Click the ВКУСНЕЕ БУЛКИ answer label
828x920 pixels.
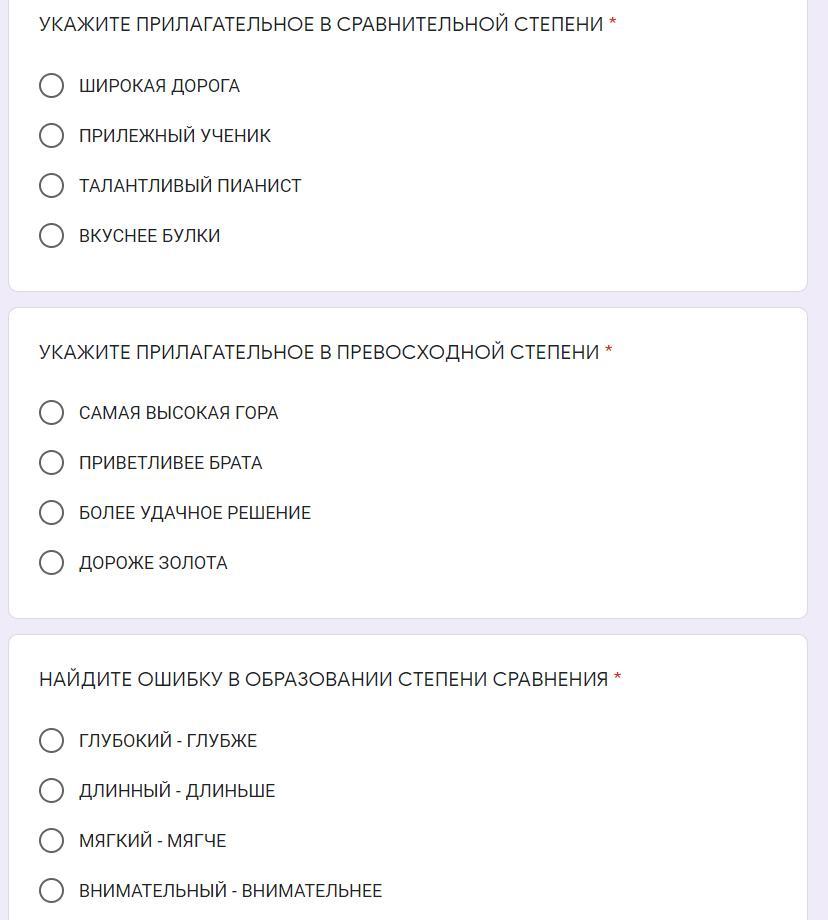150,236
